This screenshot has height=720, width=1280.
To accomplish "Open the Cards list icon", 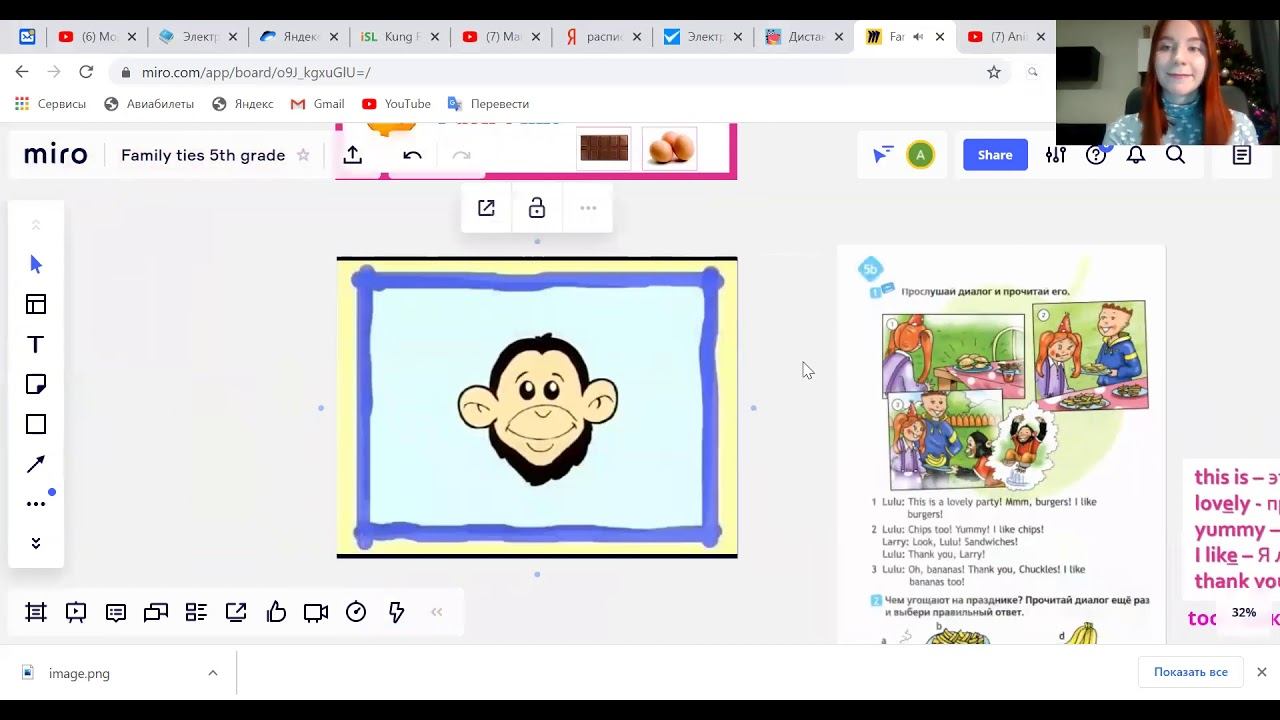I will [x=196, y=612].
